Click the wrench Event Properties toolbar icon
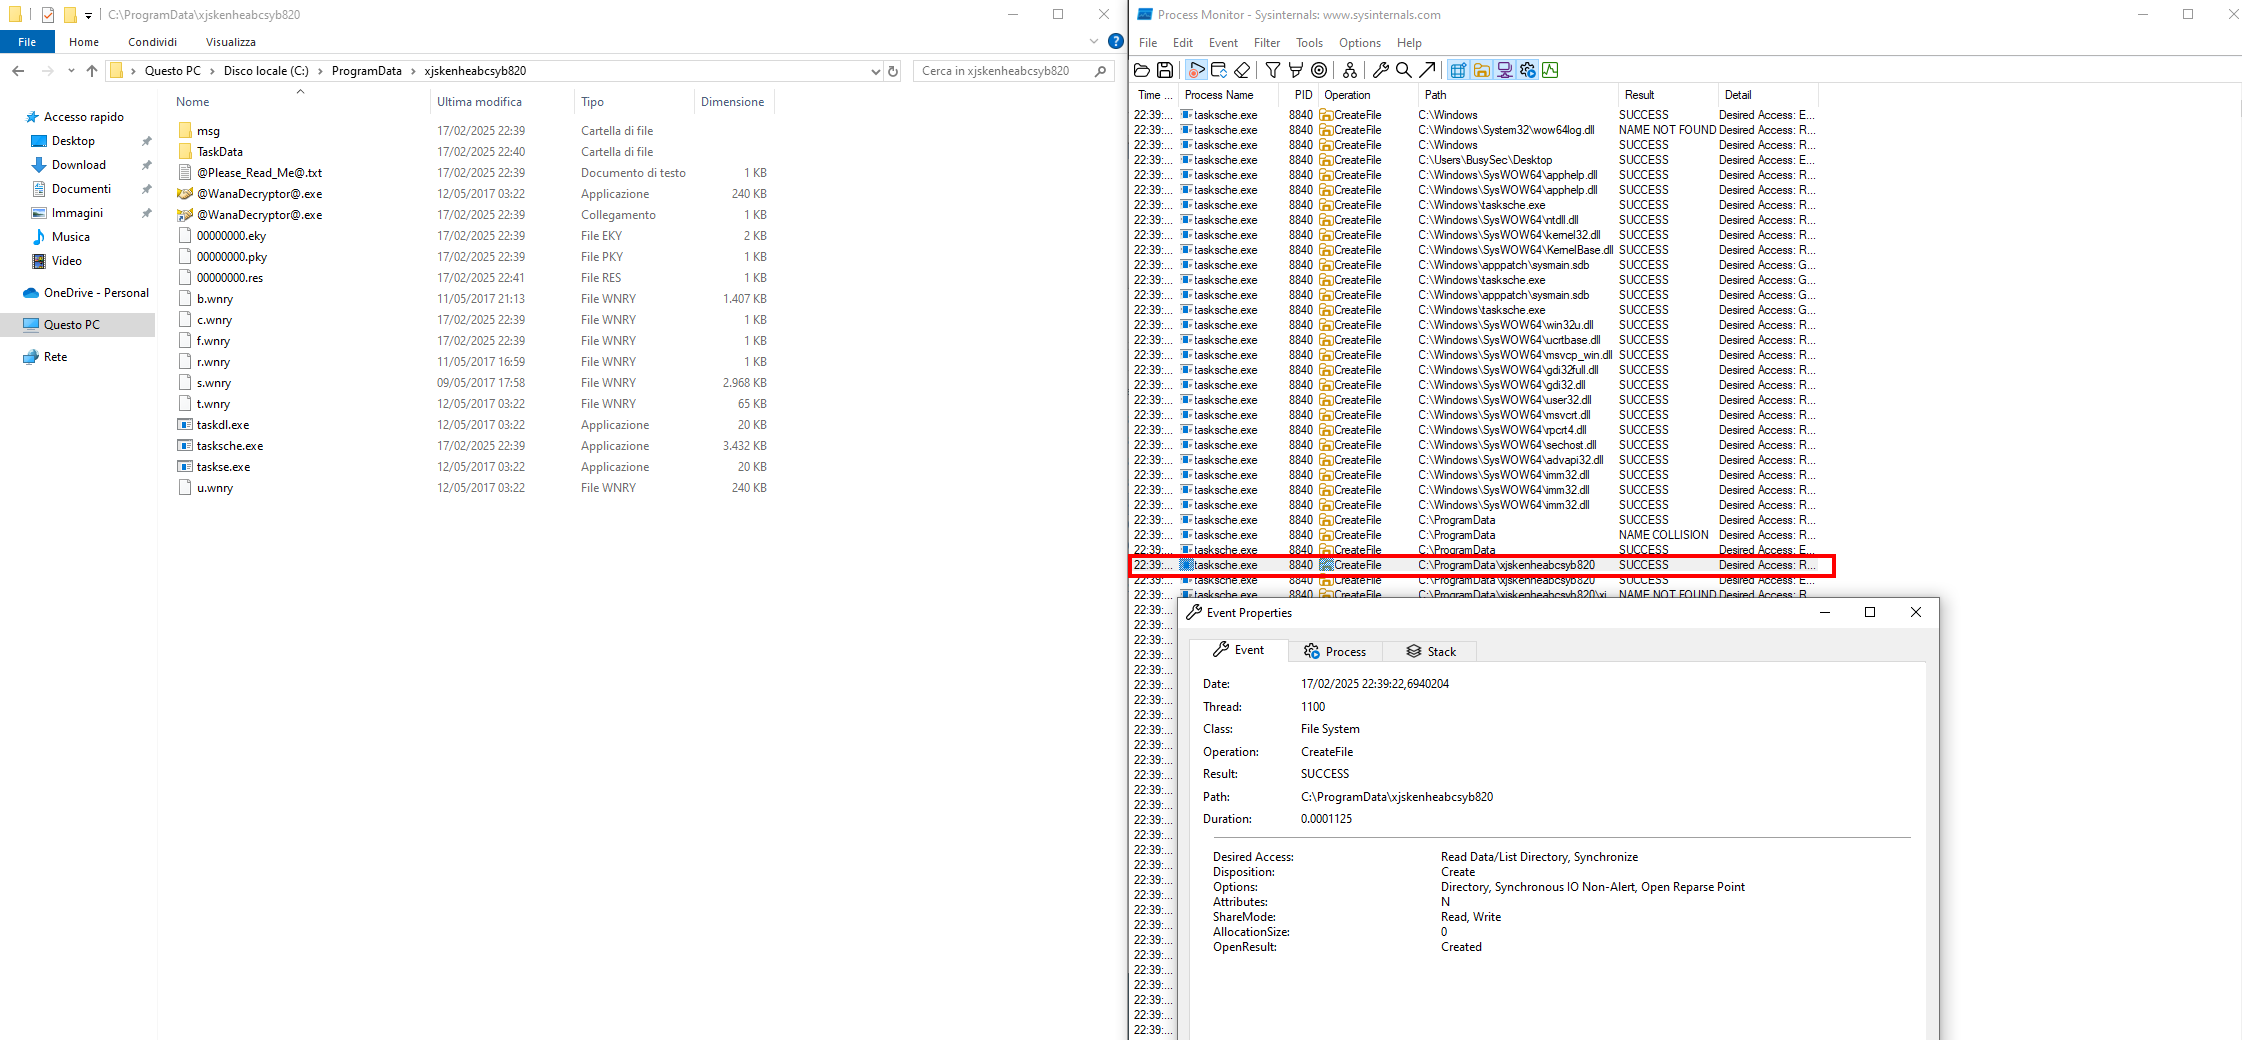Screen dimensions: 2242x1040 tap(1381, 70)
